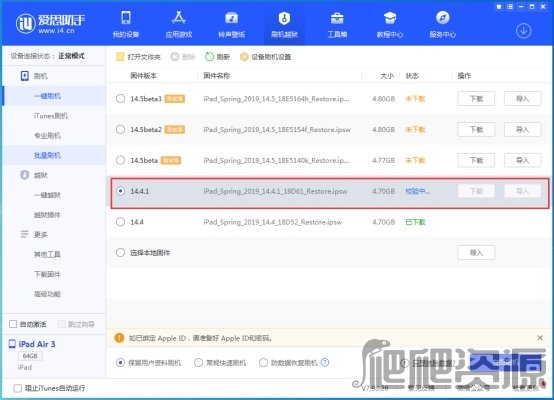Open the 服务中心 service center
The width and height of the screenshot is (554, 400).
click(x=443, y=24)
